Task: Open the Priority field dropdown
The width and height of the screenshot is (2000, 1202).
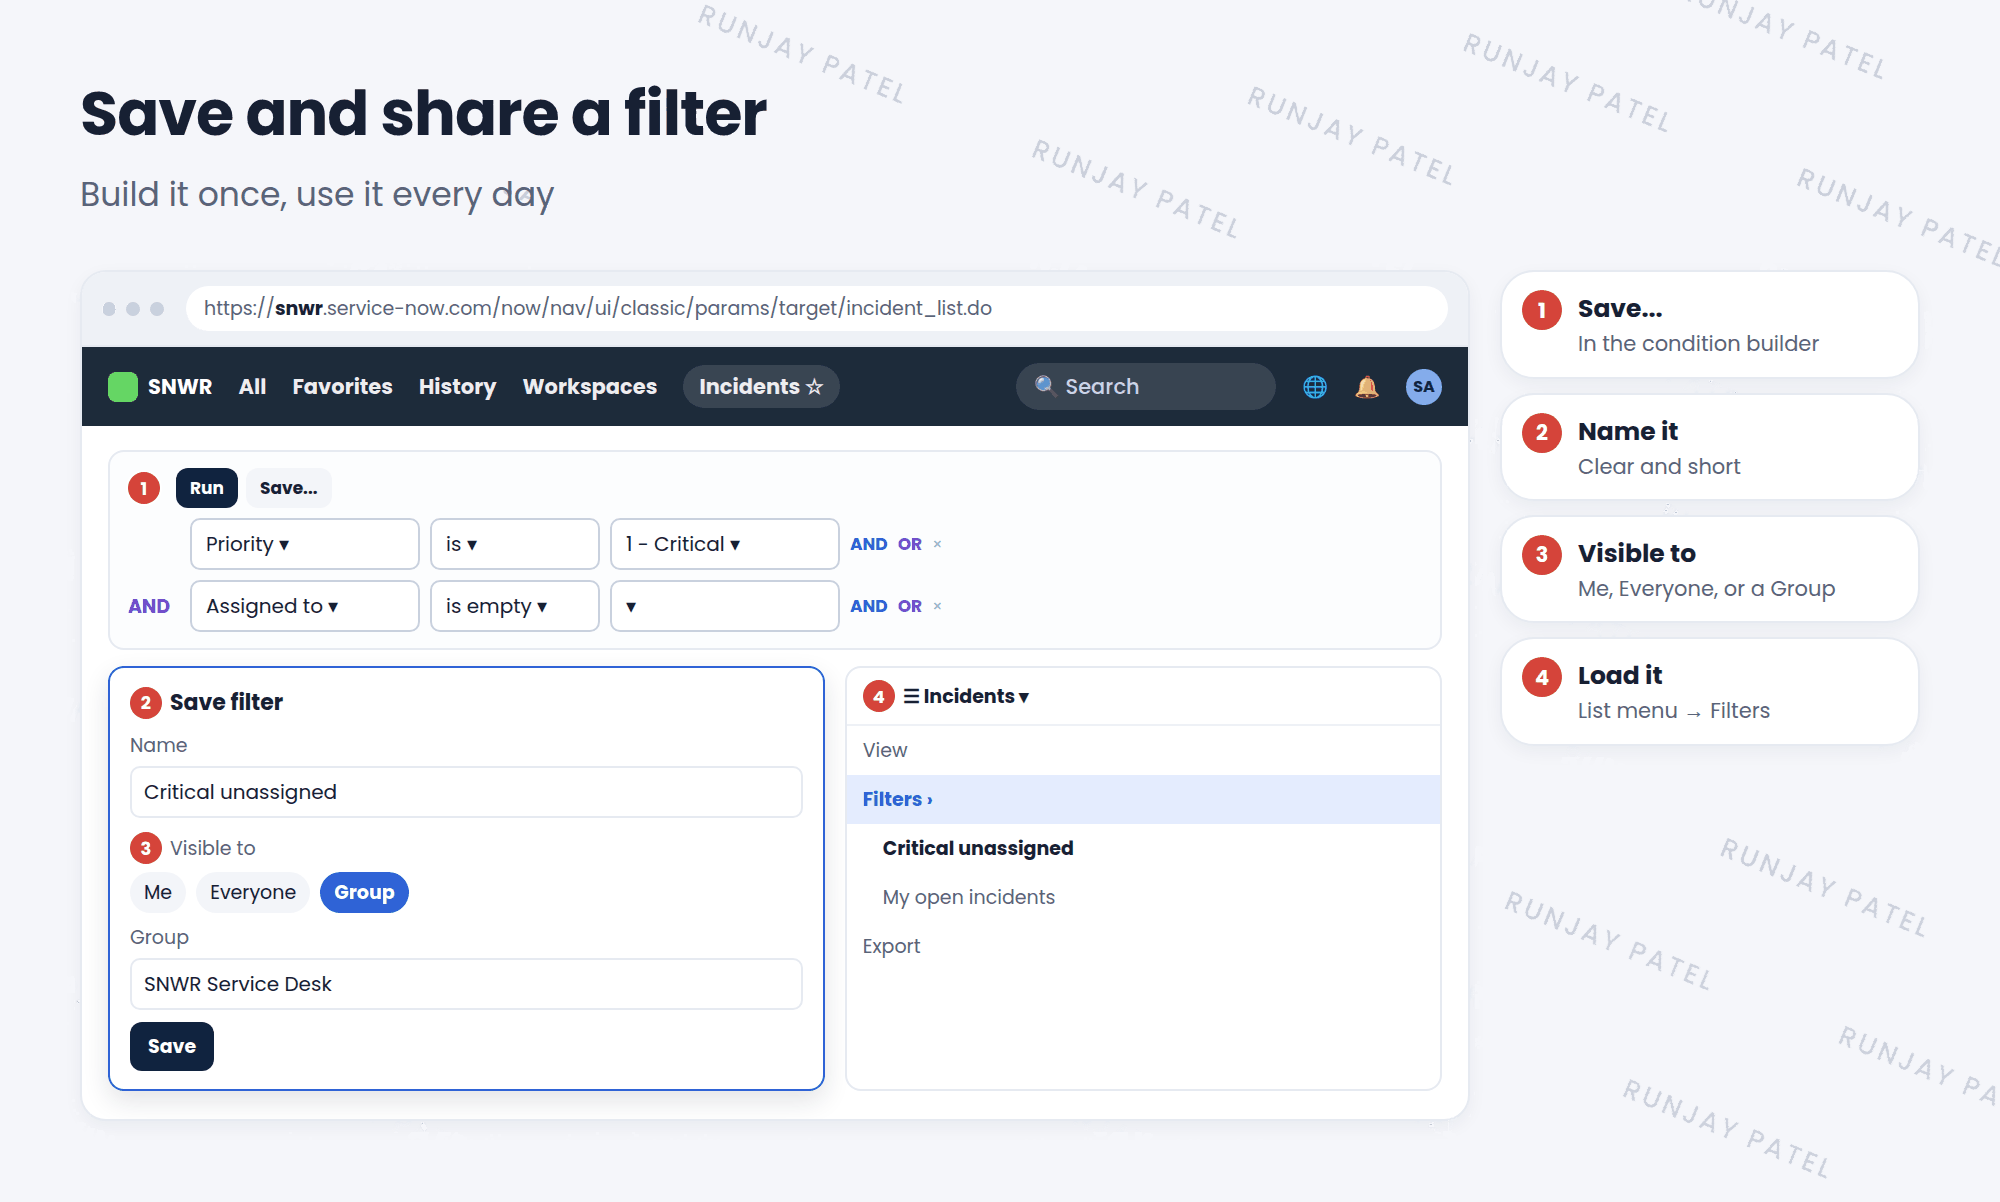Action: (305, 544)
